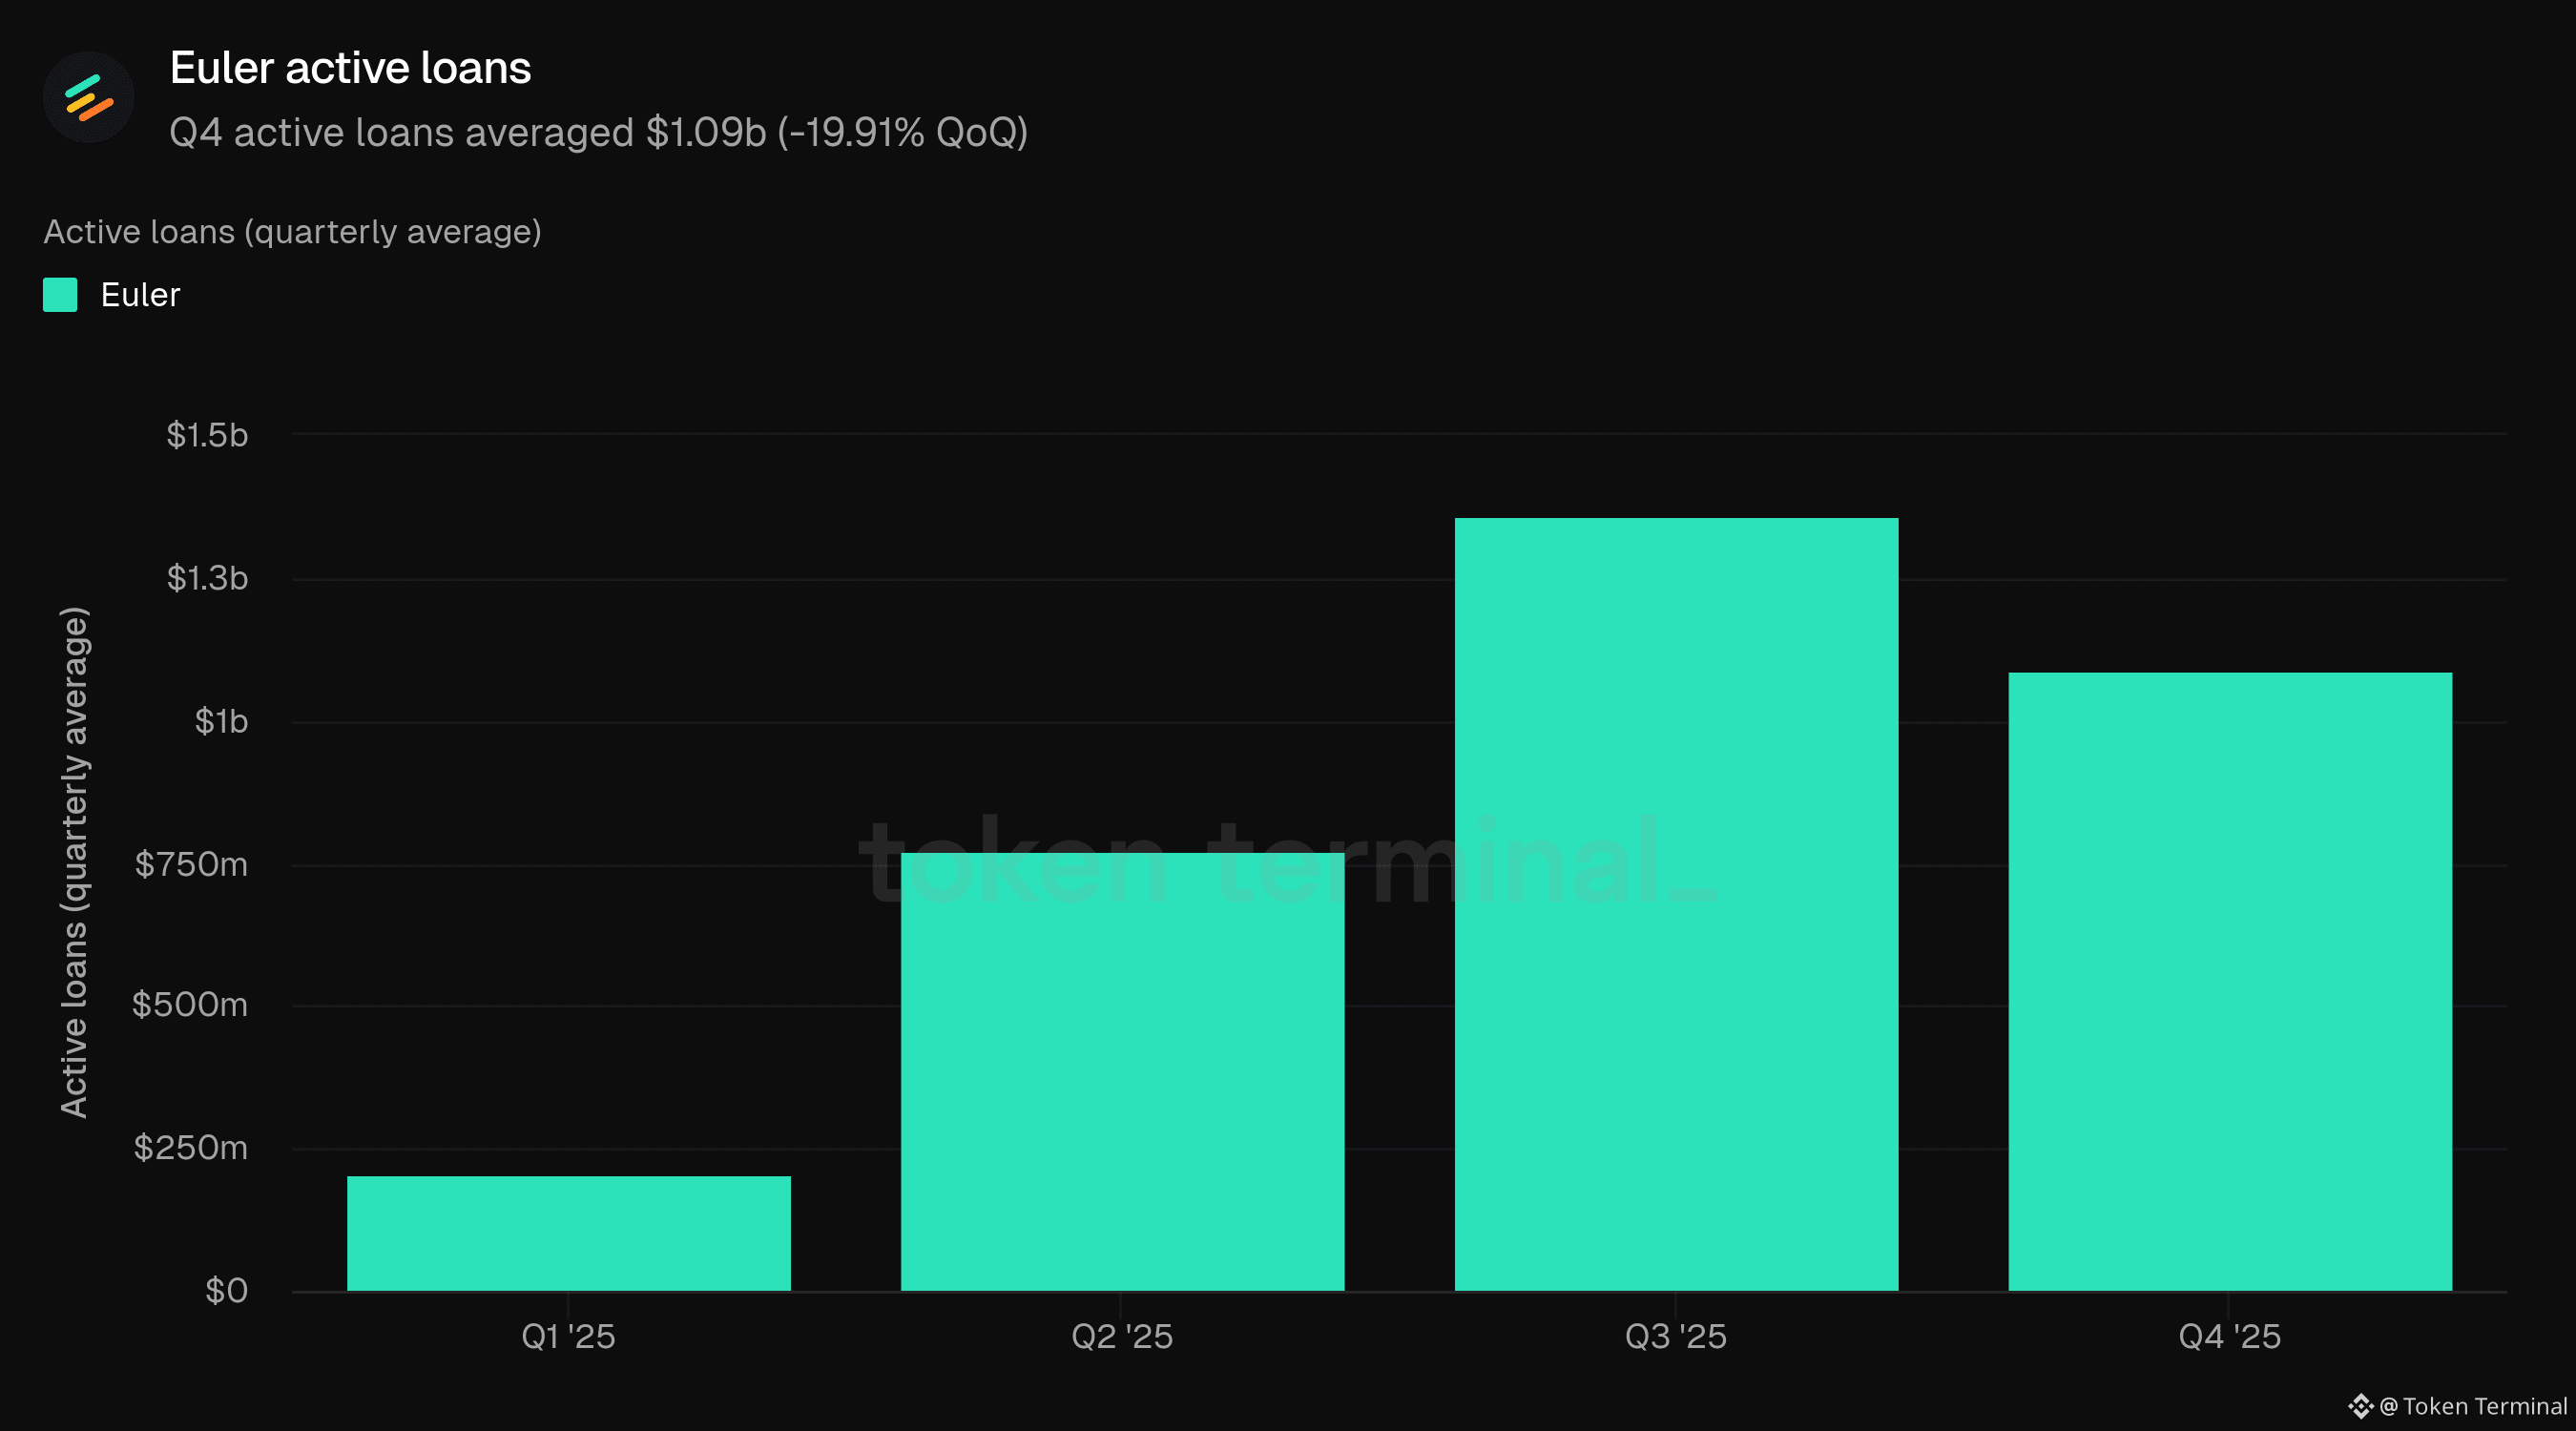Click the Euler legend label
The image size is (2576, 1431).
click(x=140, y=295)
